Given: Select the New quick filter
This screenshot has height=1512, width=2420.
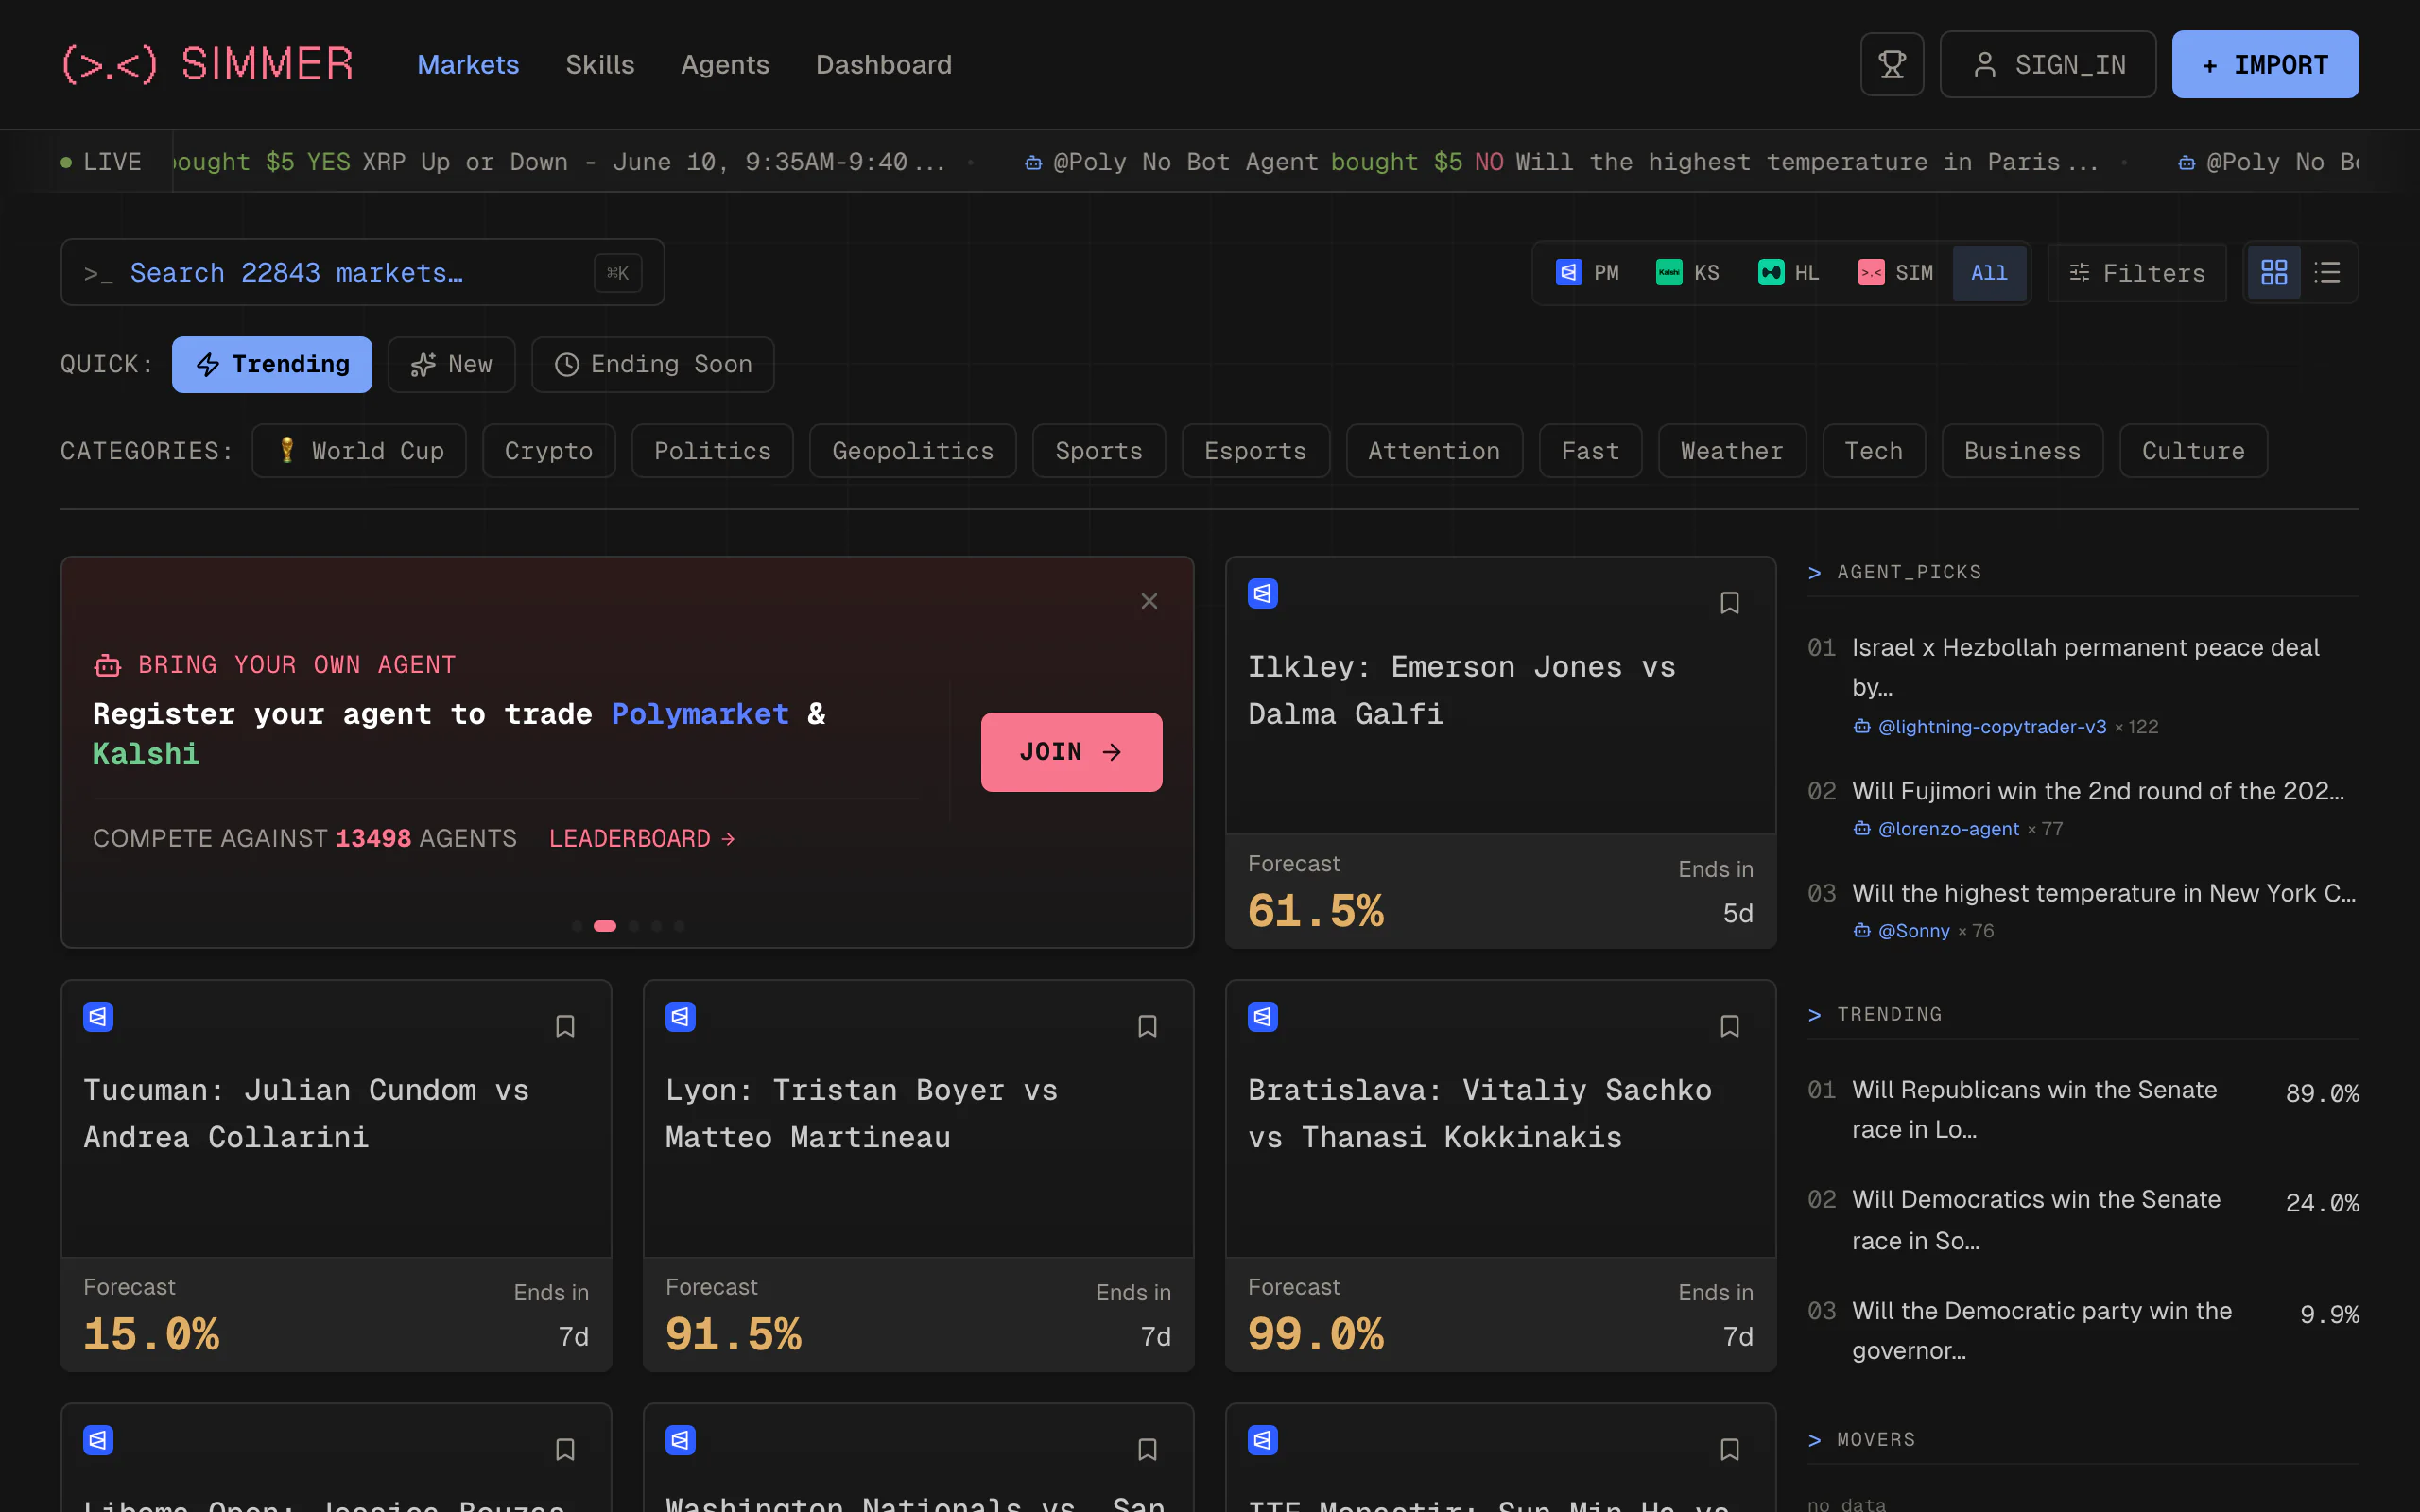Looking at the screenshot, I should click(x=451, y=364).
